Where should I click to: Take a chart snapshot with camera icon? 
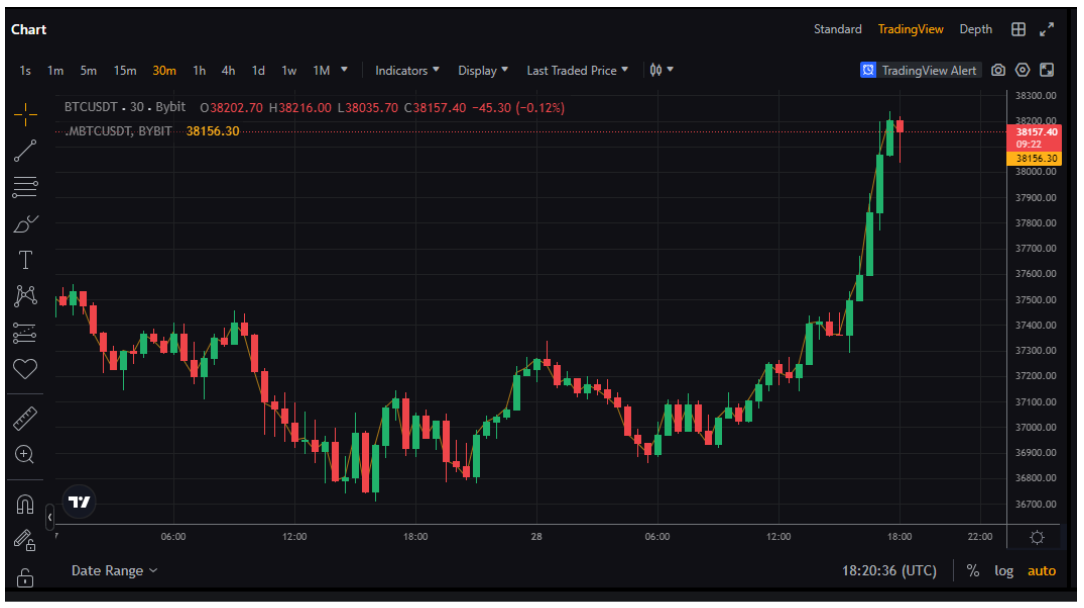click(x=998, y=70)
